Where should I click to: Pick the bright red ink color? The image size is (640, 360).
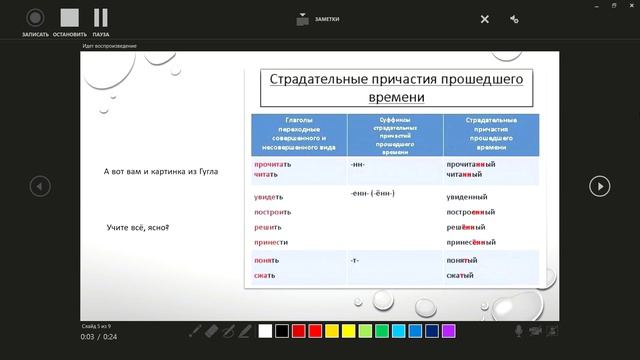pyautogui.click(x=315, y=331)
